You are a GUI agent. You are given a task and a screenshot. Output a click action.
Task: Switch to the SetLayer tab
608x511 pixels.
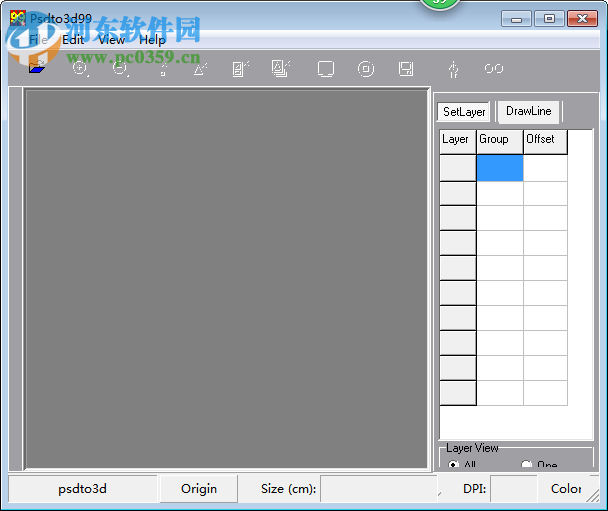click(x=464, y=112)
